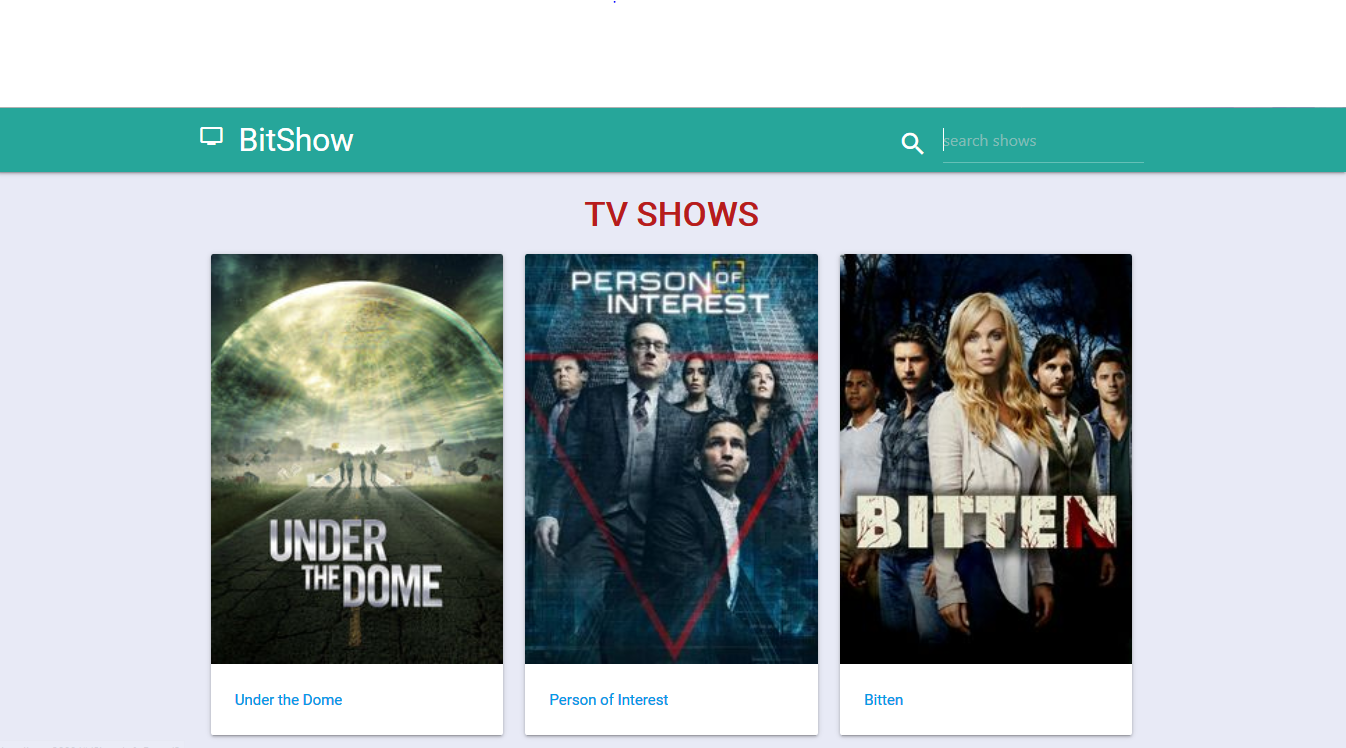This screenshot has height=748, width=1346.
Task: Click the BITTEN logo text on poster
Action: coord(986,522)
